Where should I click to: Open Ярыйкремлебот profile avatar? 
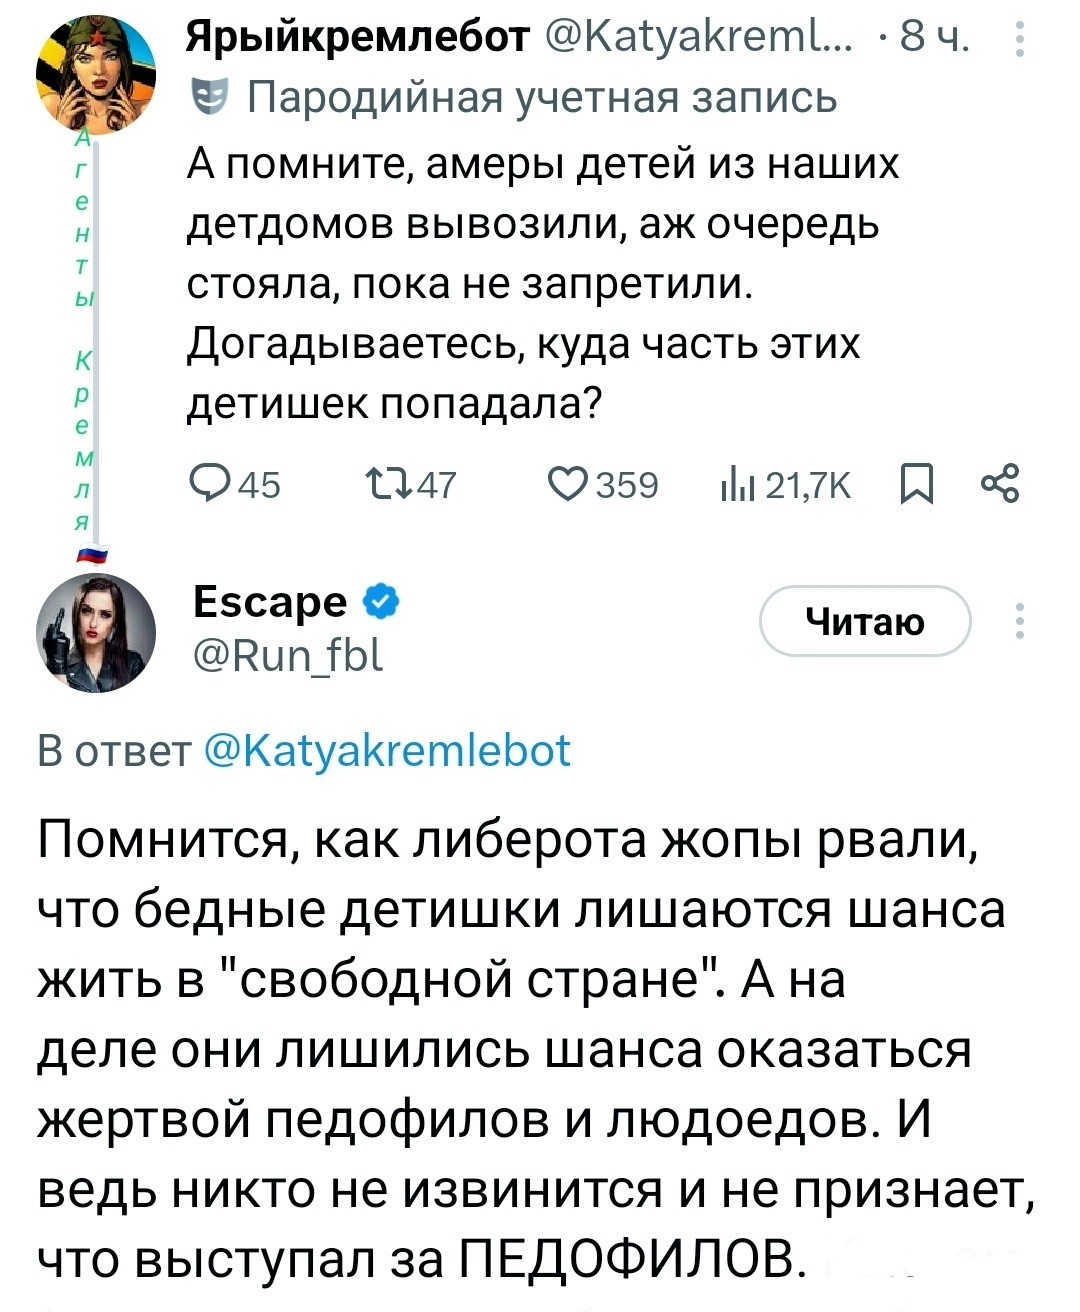[x=96, y=75]
